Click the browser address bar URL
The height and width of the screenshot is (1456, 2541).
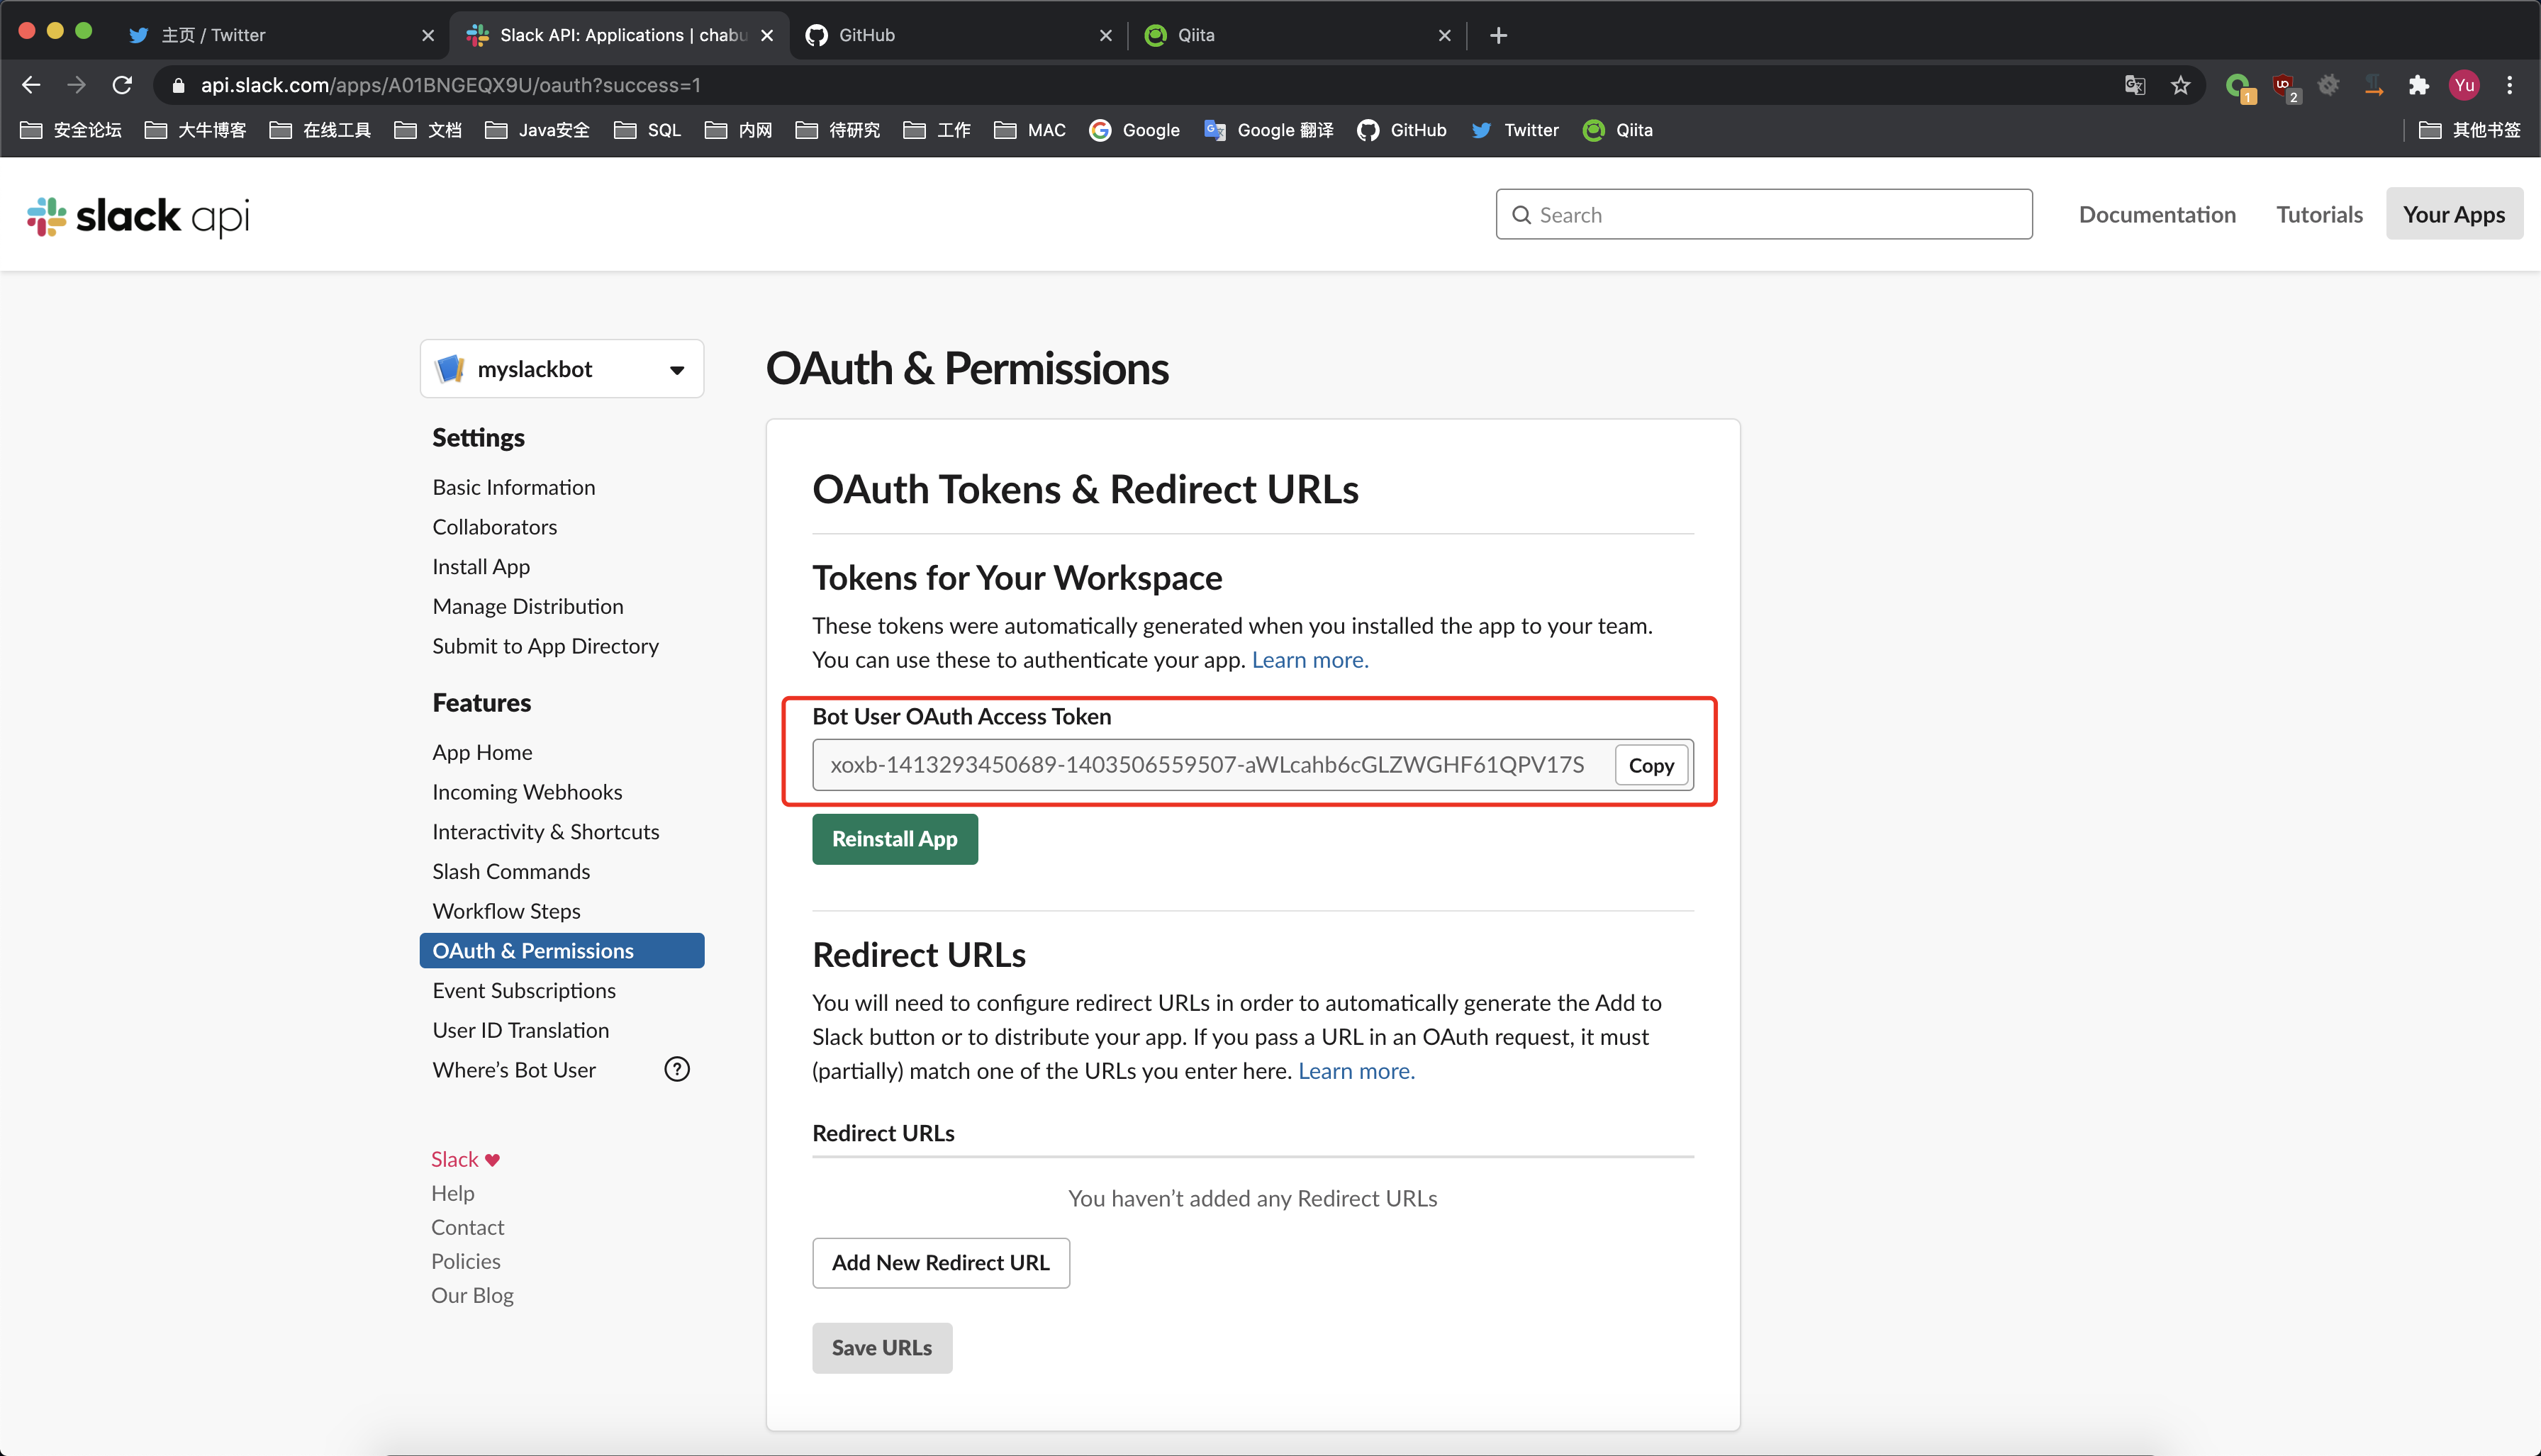click(x=450, y=85)
